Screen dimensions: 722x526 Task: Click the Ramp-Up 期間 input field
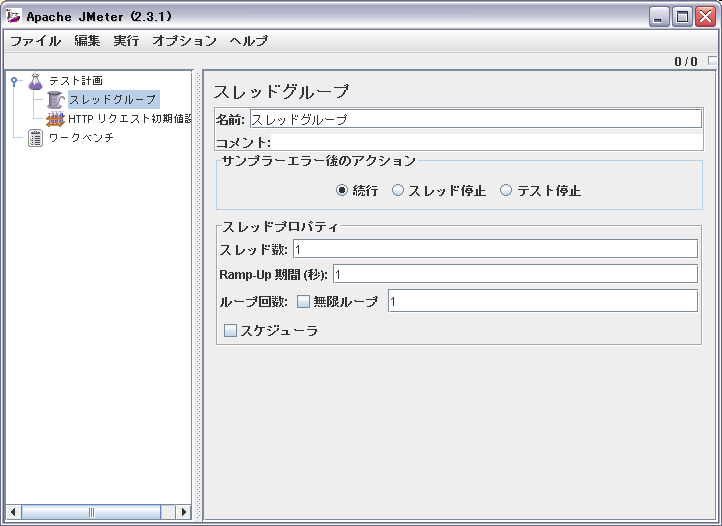(x=514, y=274)
